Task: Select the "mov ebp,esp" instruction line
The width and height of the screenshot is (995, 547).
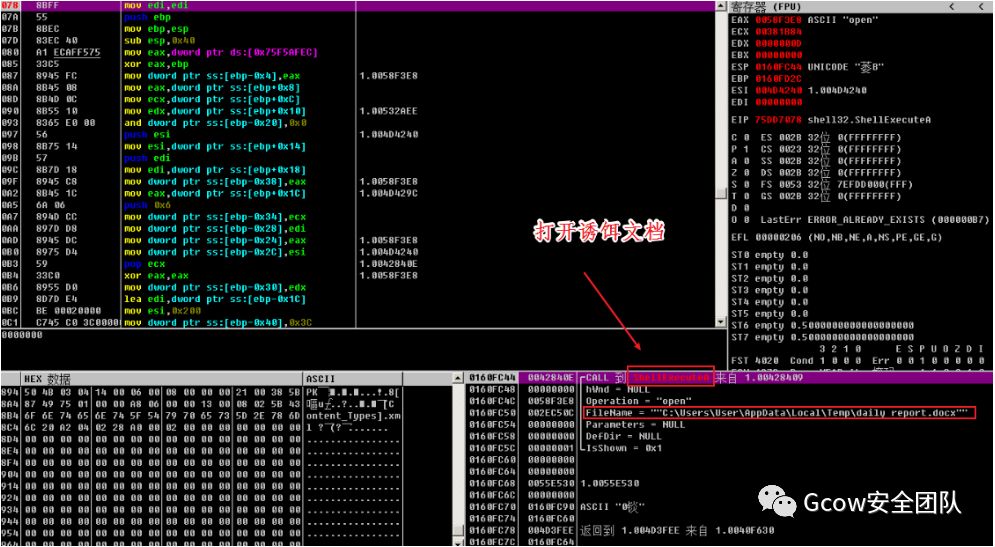Action: click(156, 29)
